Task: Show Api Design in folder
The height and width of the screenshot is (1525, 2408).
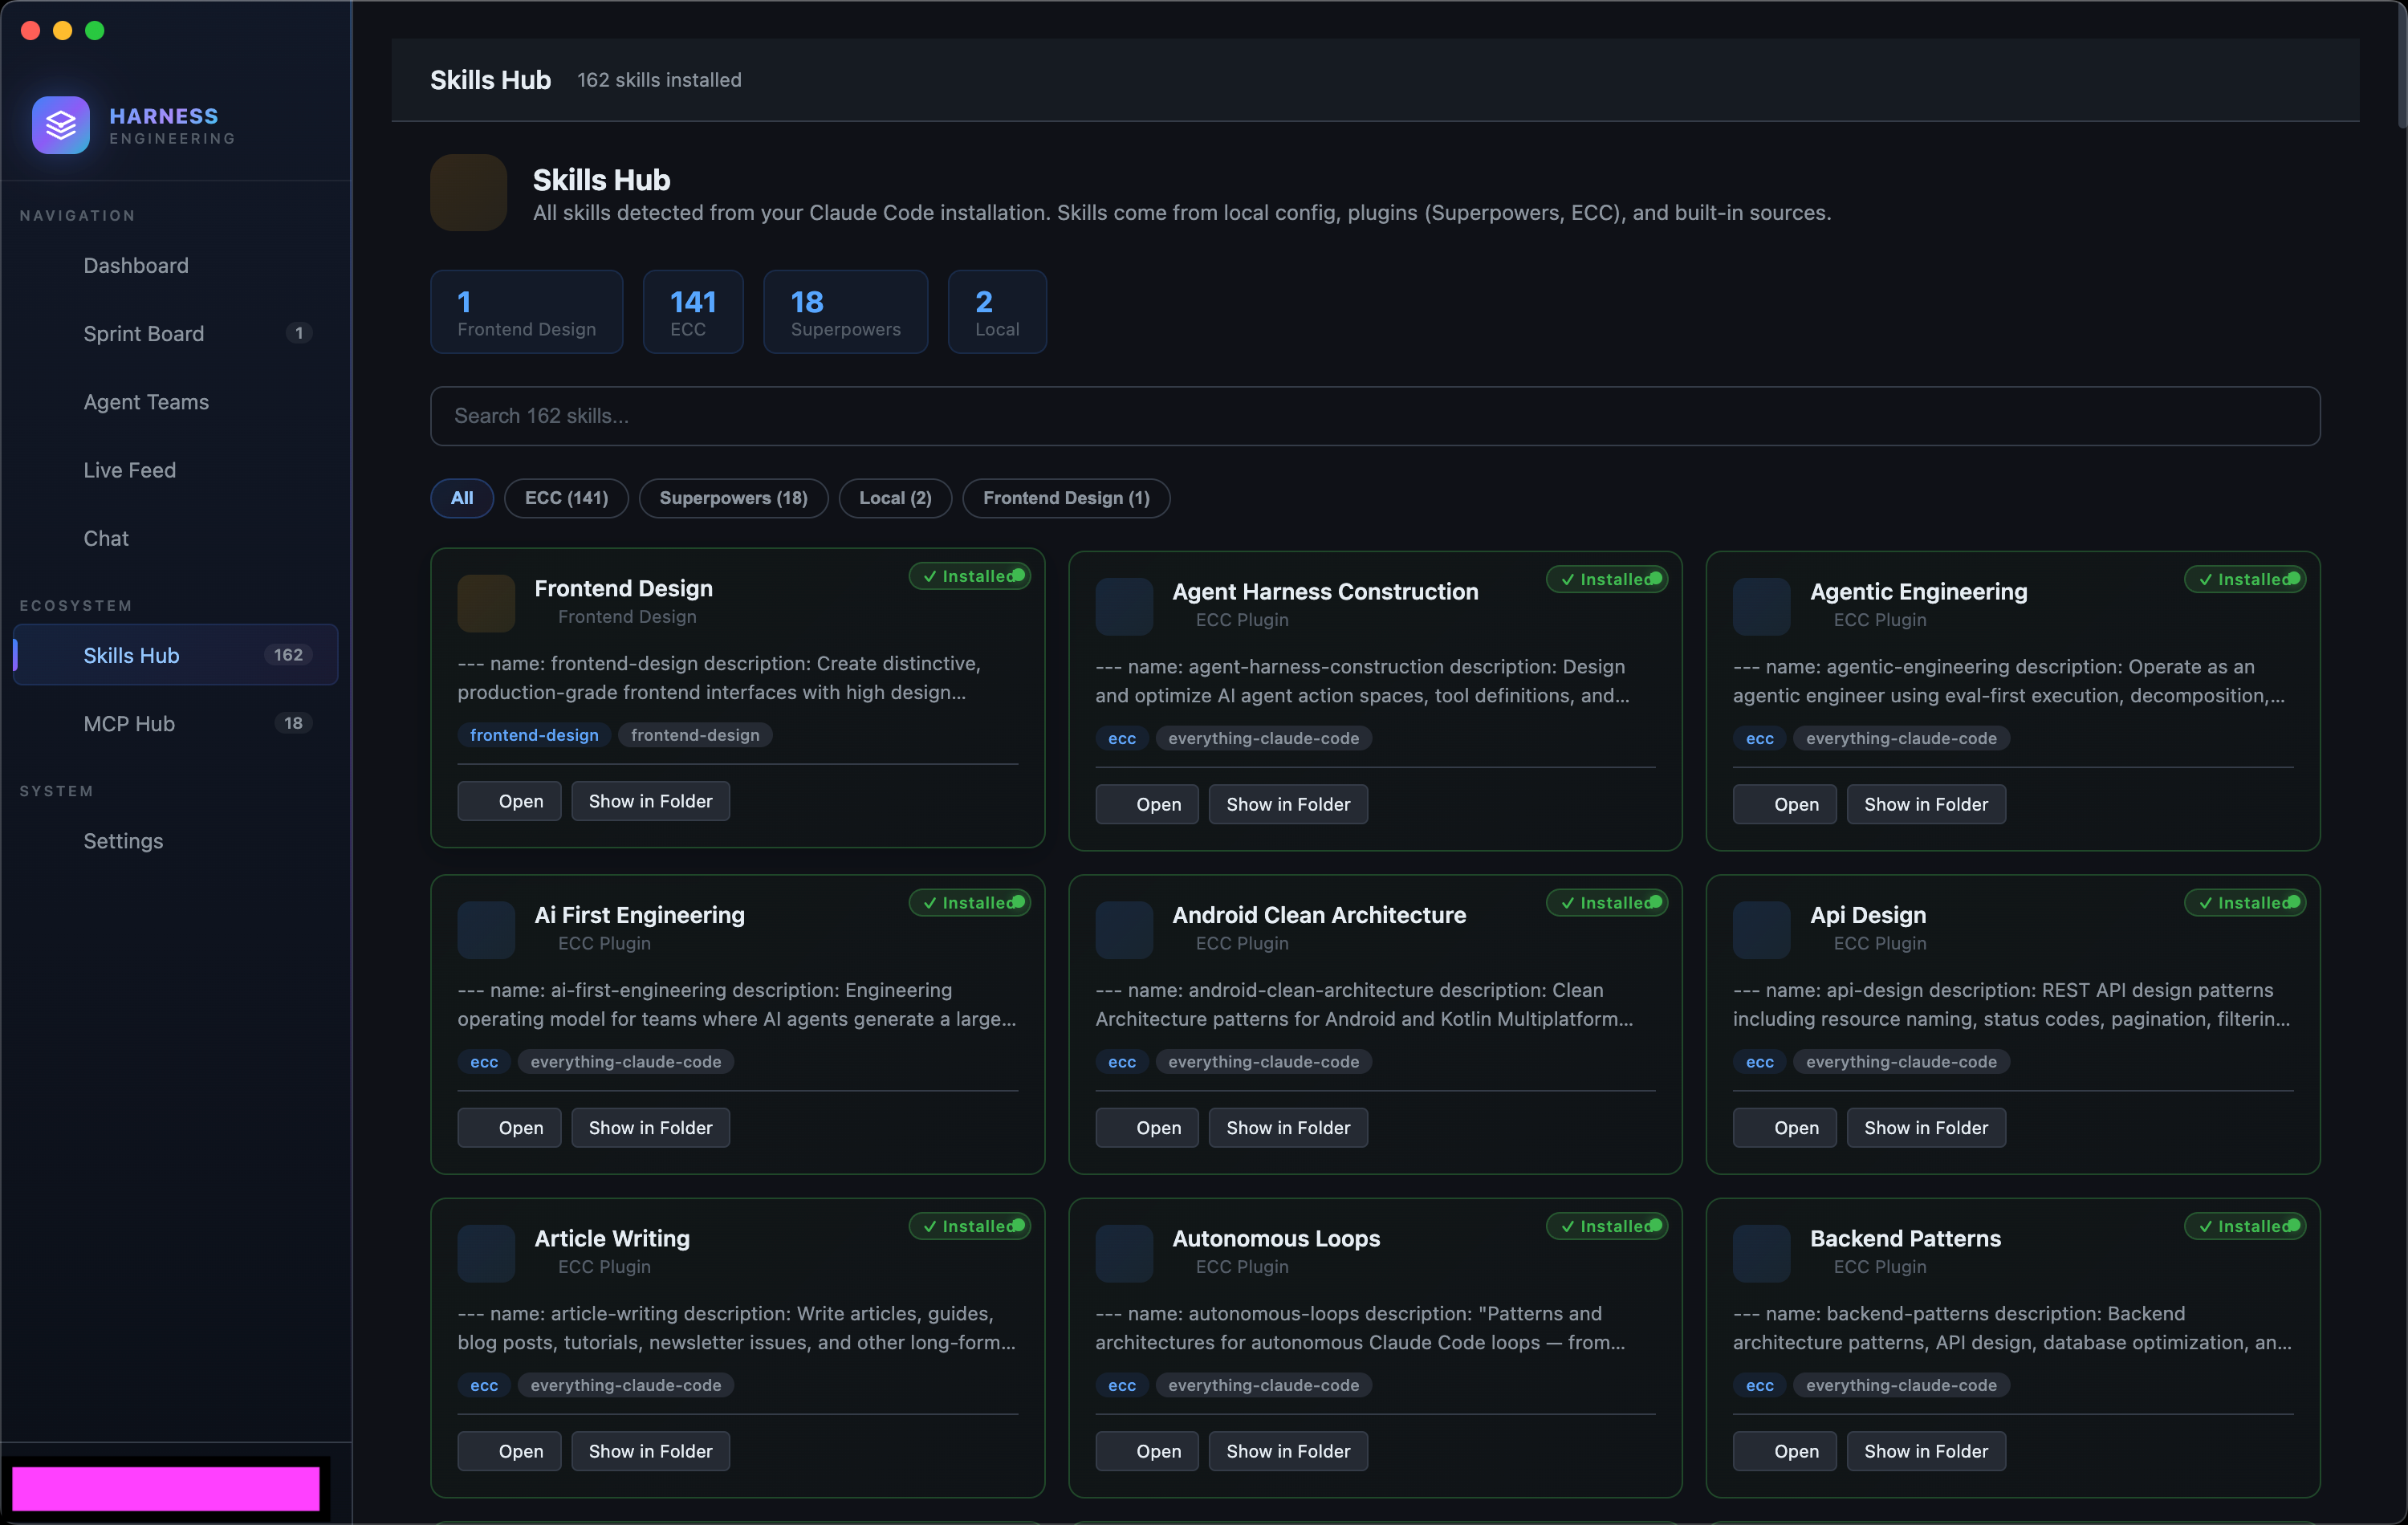Action: click(1926, 1128)
